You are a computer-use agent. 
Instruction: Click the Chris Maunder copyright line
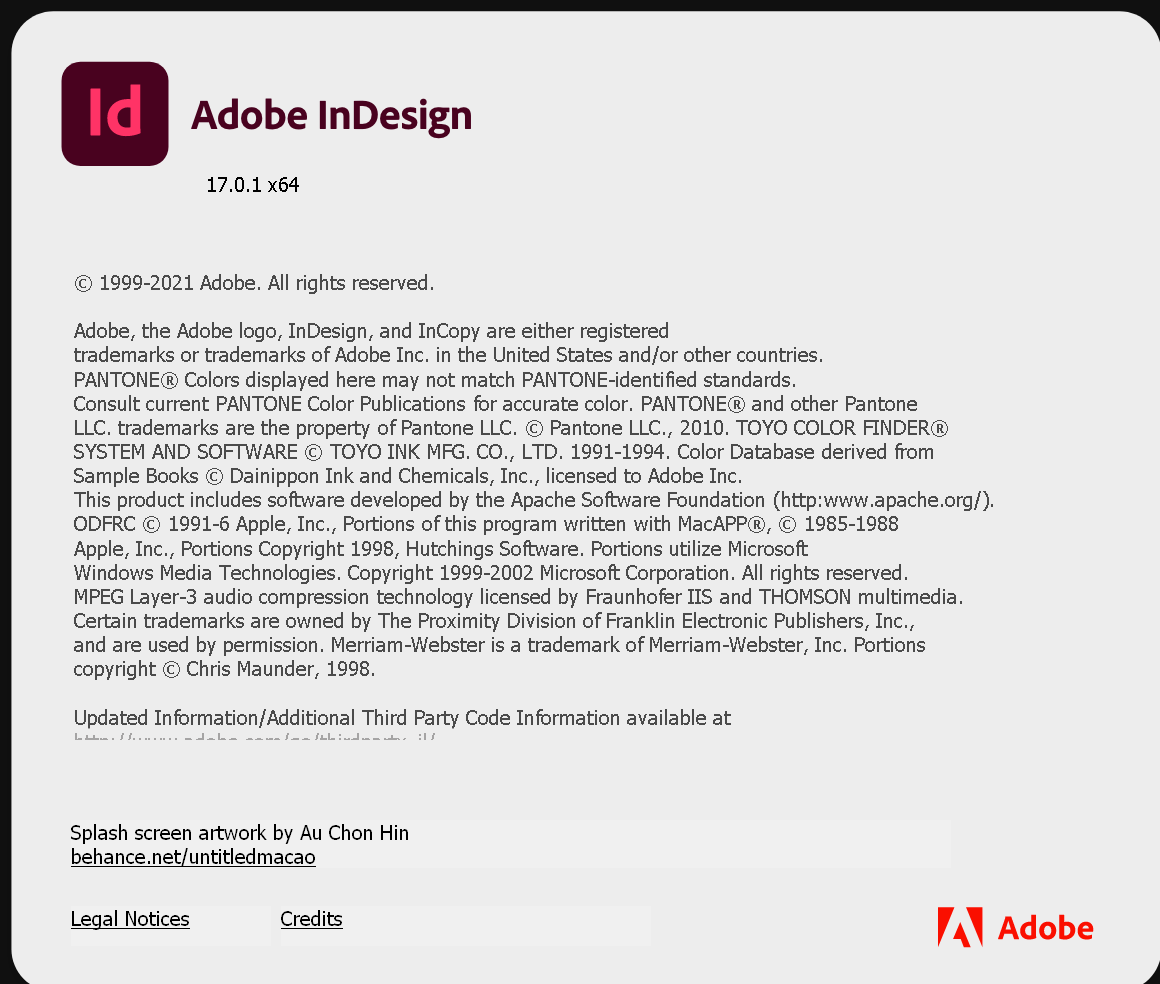point(224,669)
